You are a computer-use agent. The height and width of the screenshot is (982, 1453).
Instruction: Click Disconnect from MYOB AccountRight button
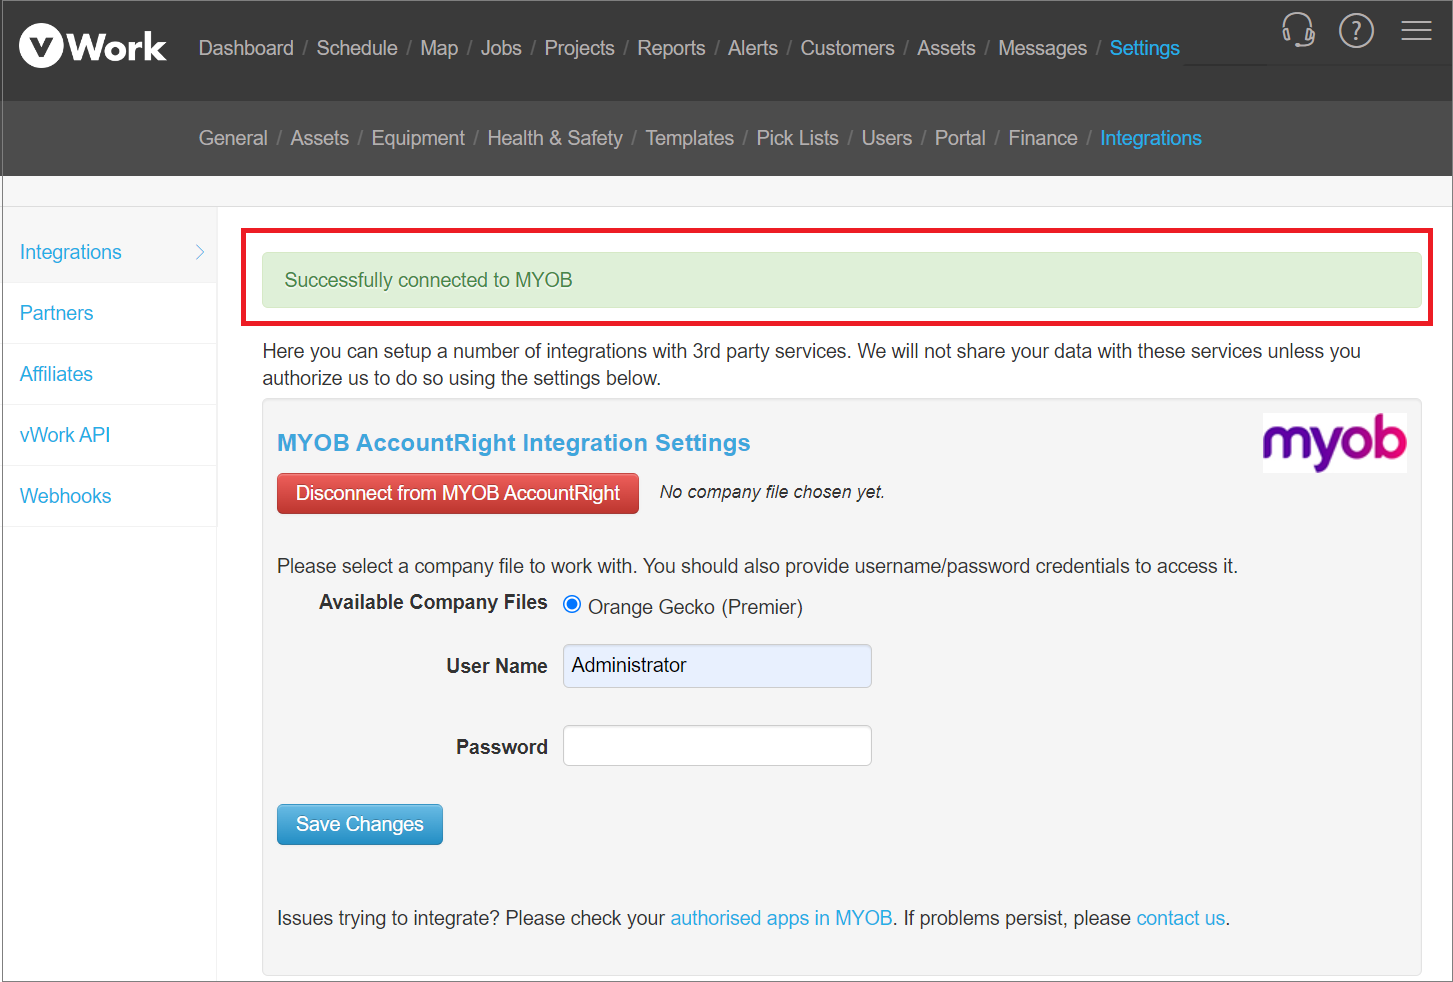[458, 493]
